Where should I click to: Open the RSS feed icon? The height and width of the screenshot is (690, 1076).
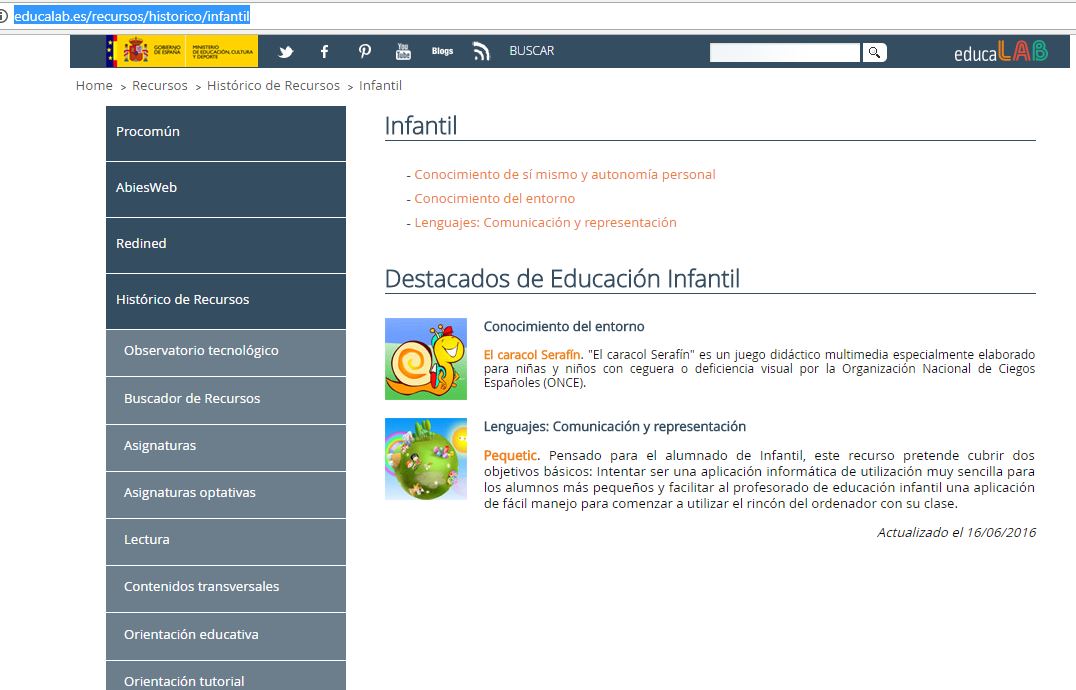pos(482,52)
